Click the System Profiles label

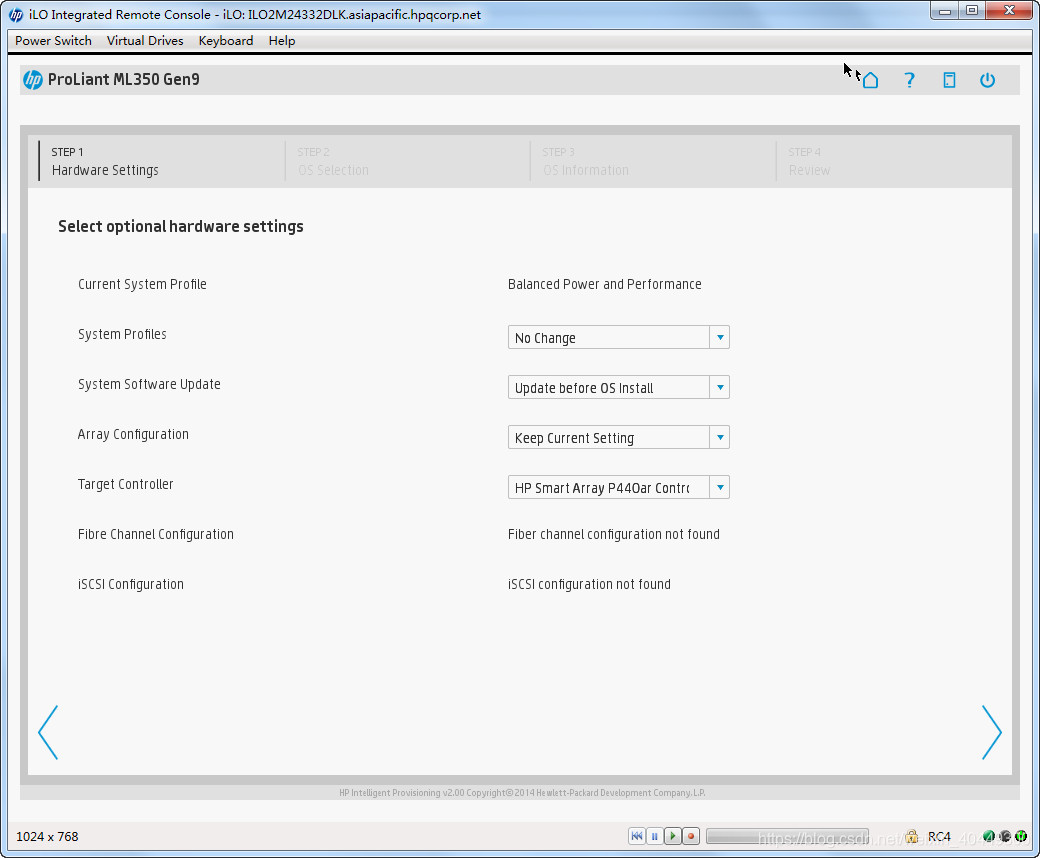click(122, 334)
